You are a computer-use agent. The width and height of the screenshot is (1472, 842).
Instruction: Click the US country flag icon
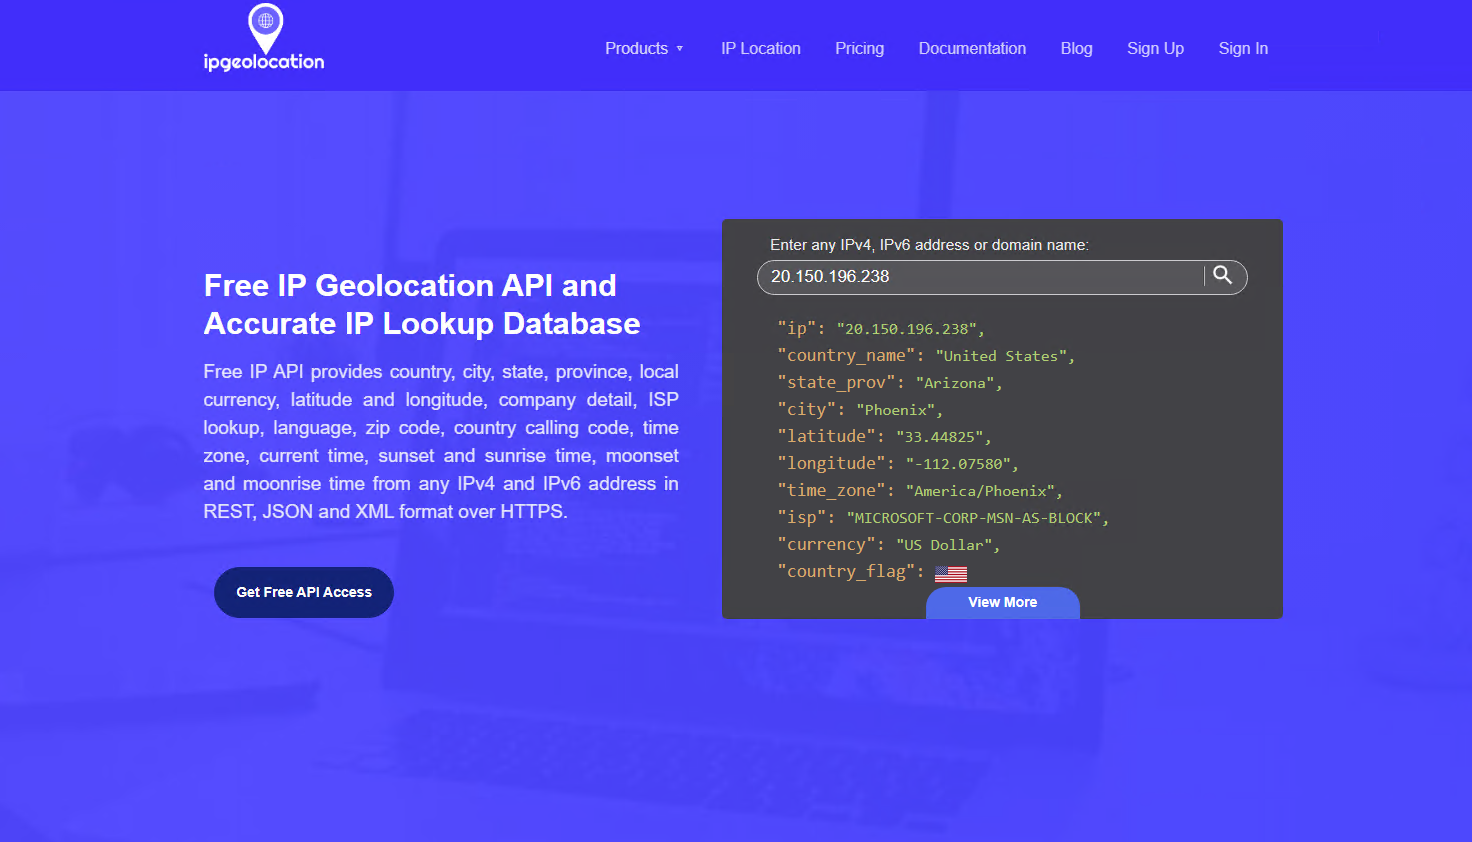click(950, 572)
